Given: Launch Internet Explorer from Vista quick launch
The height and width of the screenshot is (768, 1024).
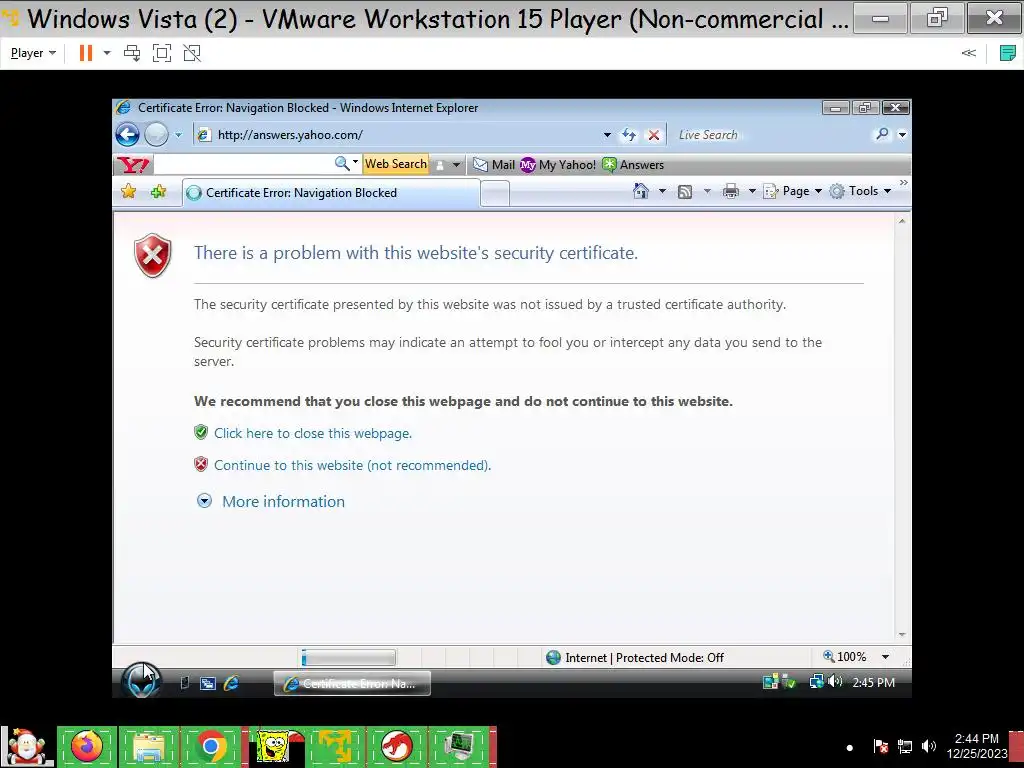Looking at the screenshot, I should coord(231,683).
